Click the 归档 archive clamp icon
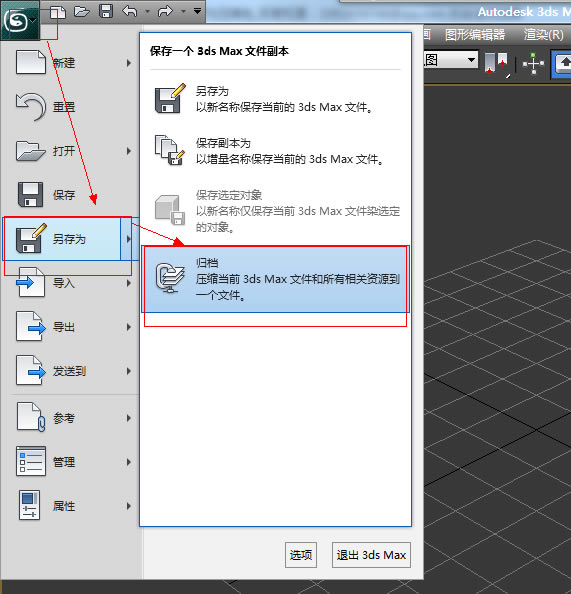The height and width of the screenshot is (594, 571). click(170, 278)
